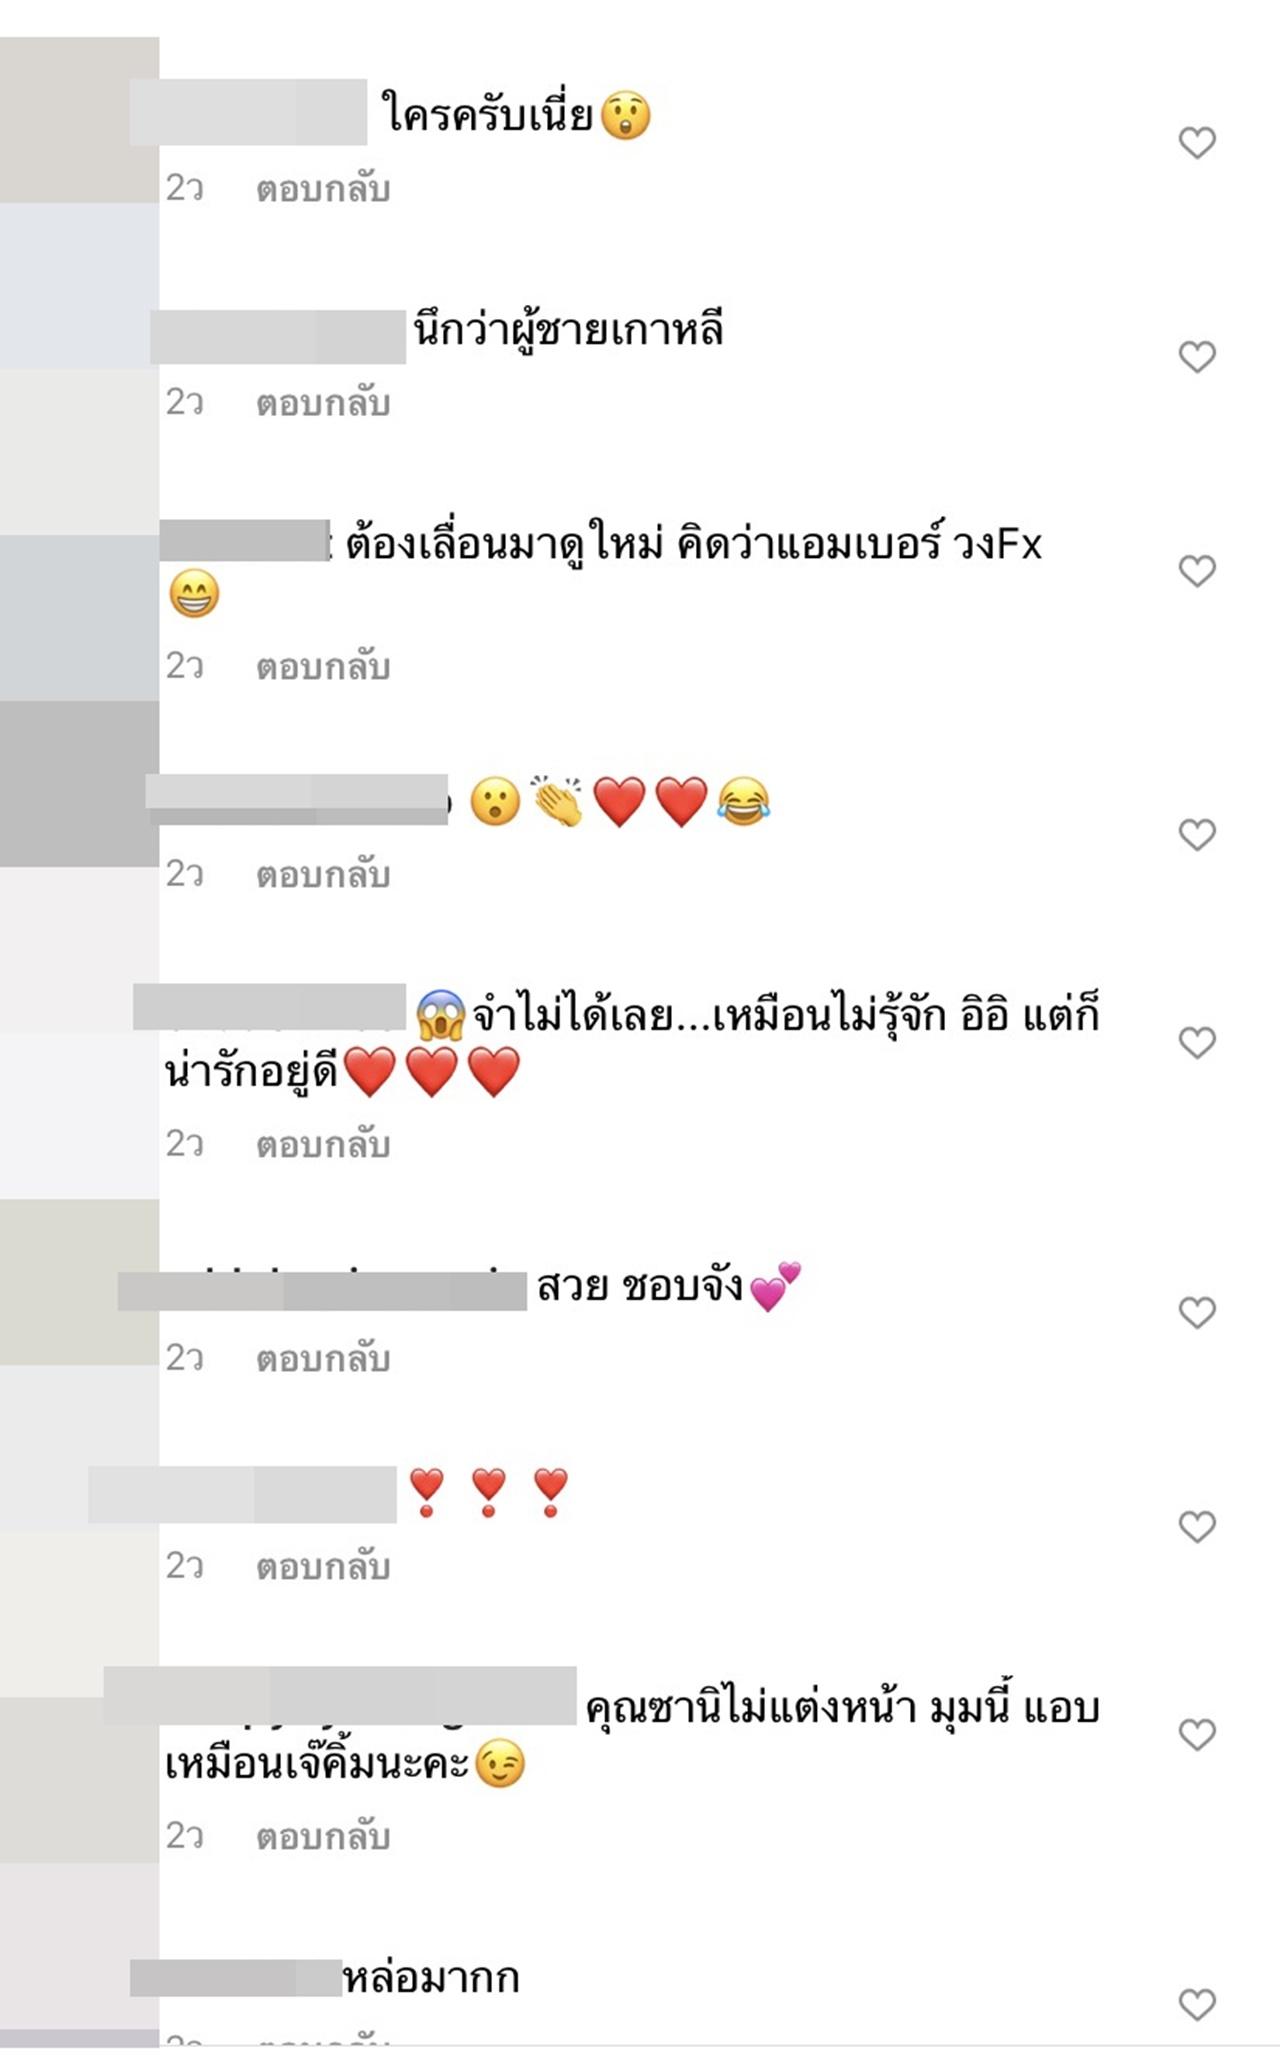This screenshot has height=2056, width=1280.
Task: Like the comment starting 'จำไม่ได้เลย'
Action: (x=1197, y=1043)
